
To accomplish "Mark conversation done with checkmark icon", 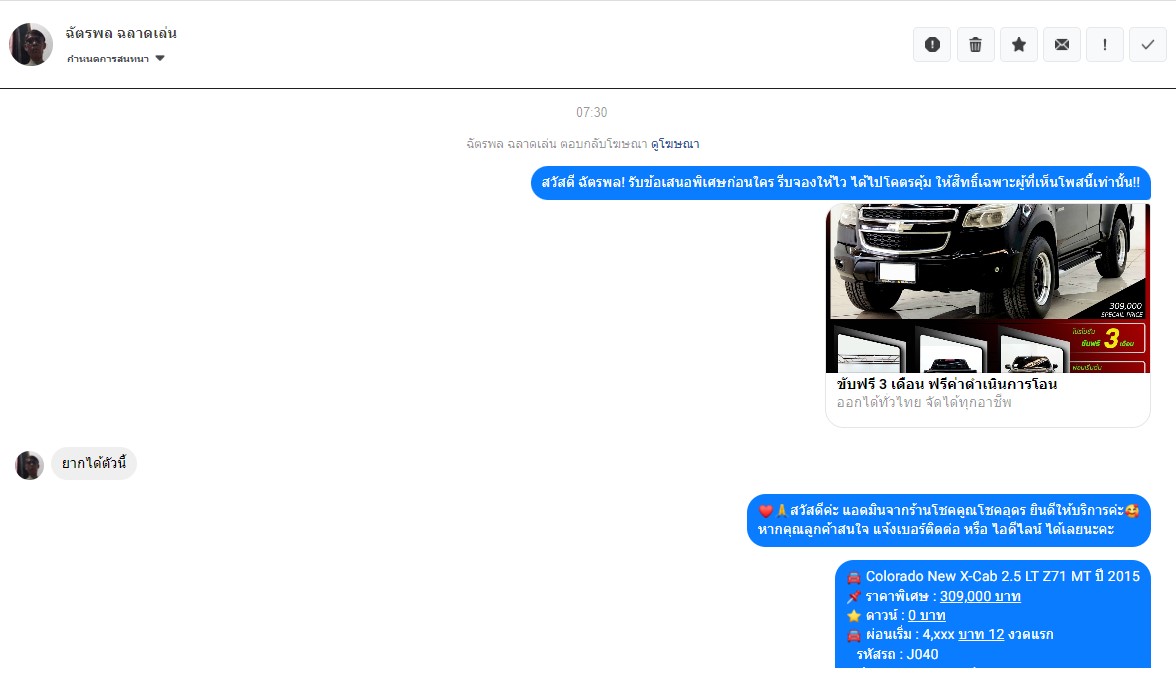I will [x=1147, y=45].
